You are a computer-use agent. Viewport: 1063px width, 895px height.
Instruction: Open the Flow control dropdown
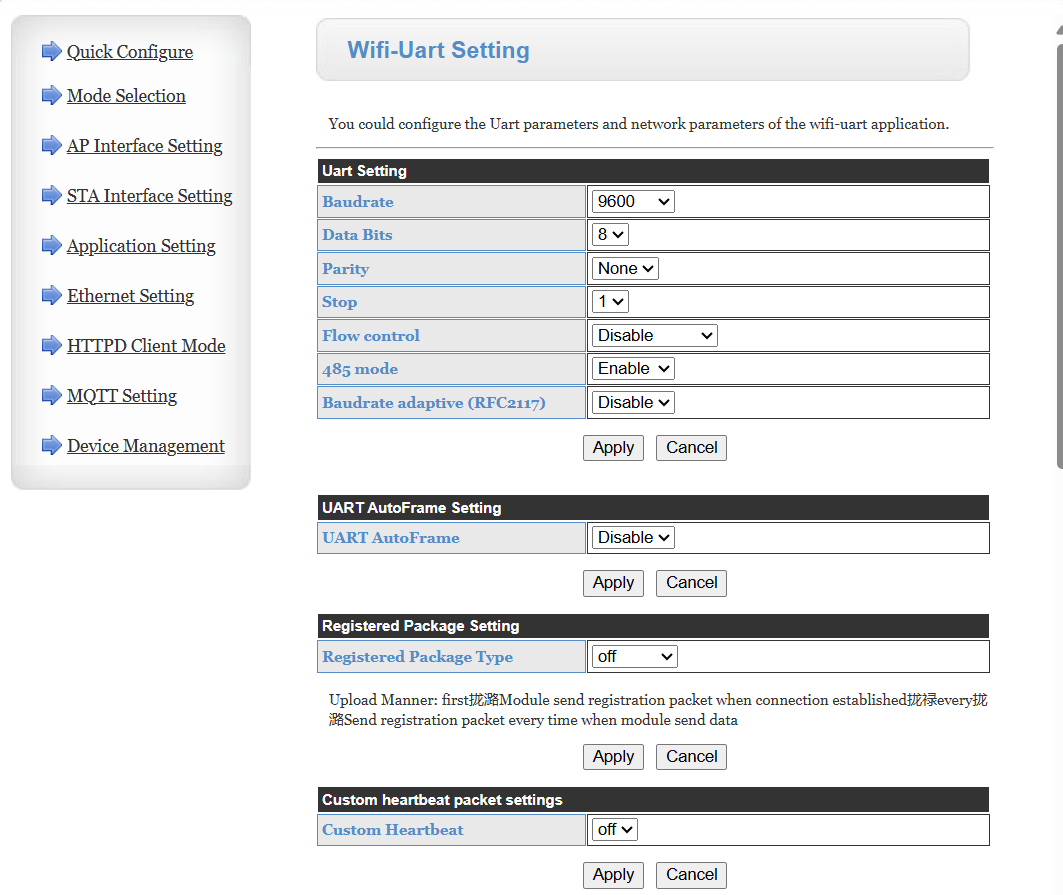[x=654, y=336]
